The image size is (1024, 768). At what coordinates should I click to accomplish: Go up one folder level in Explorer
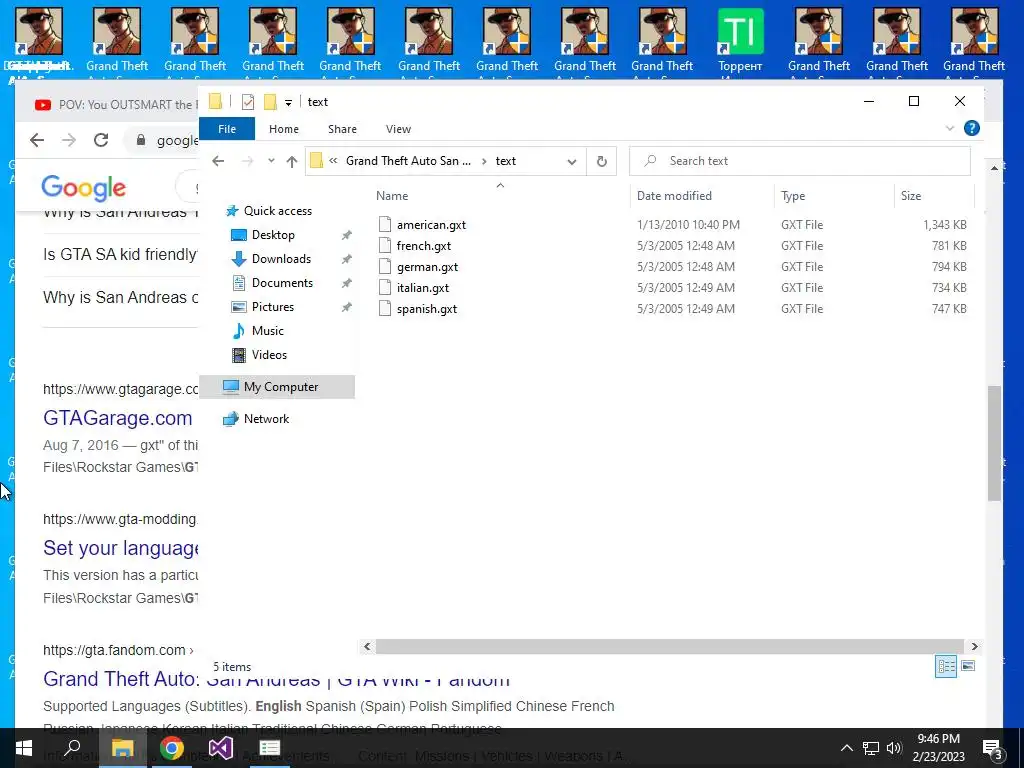click(x=292, y=161)
